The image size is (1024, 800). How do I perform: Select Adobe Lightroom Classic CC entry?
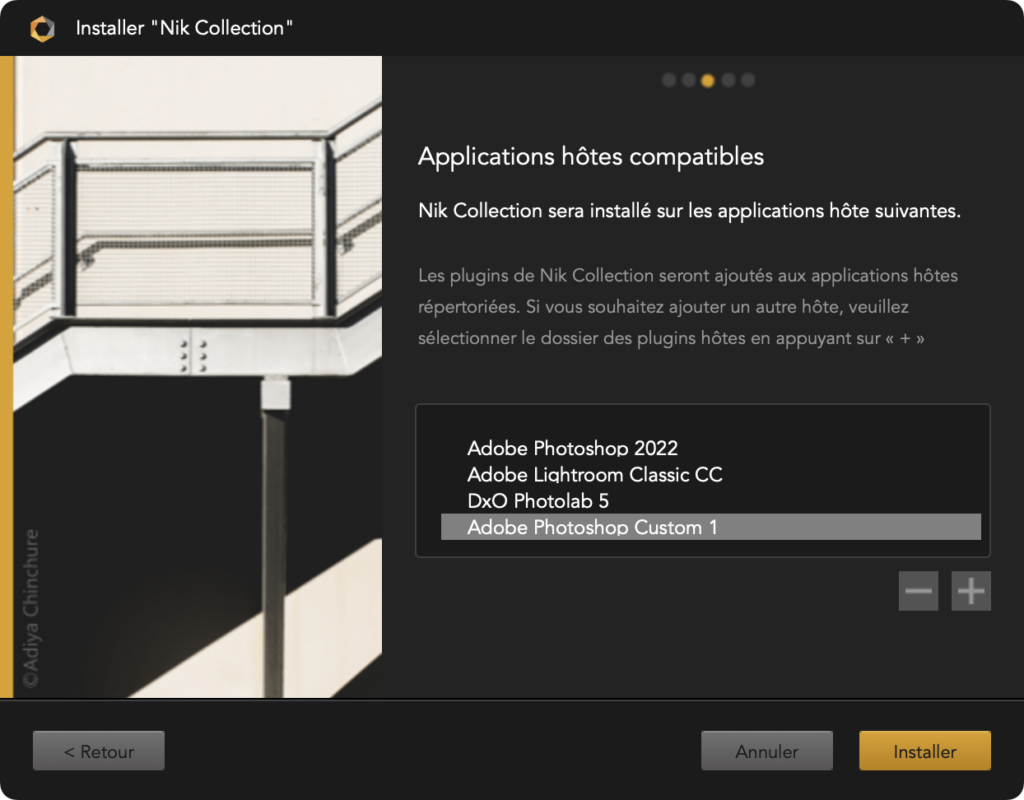pos(711,474)
